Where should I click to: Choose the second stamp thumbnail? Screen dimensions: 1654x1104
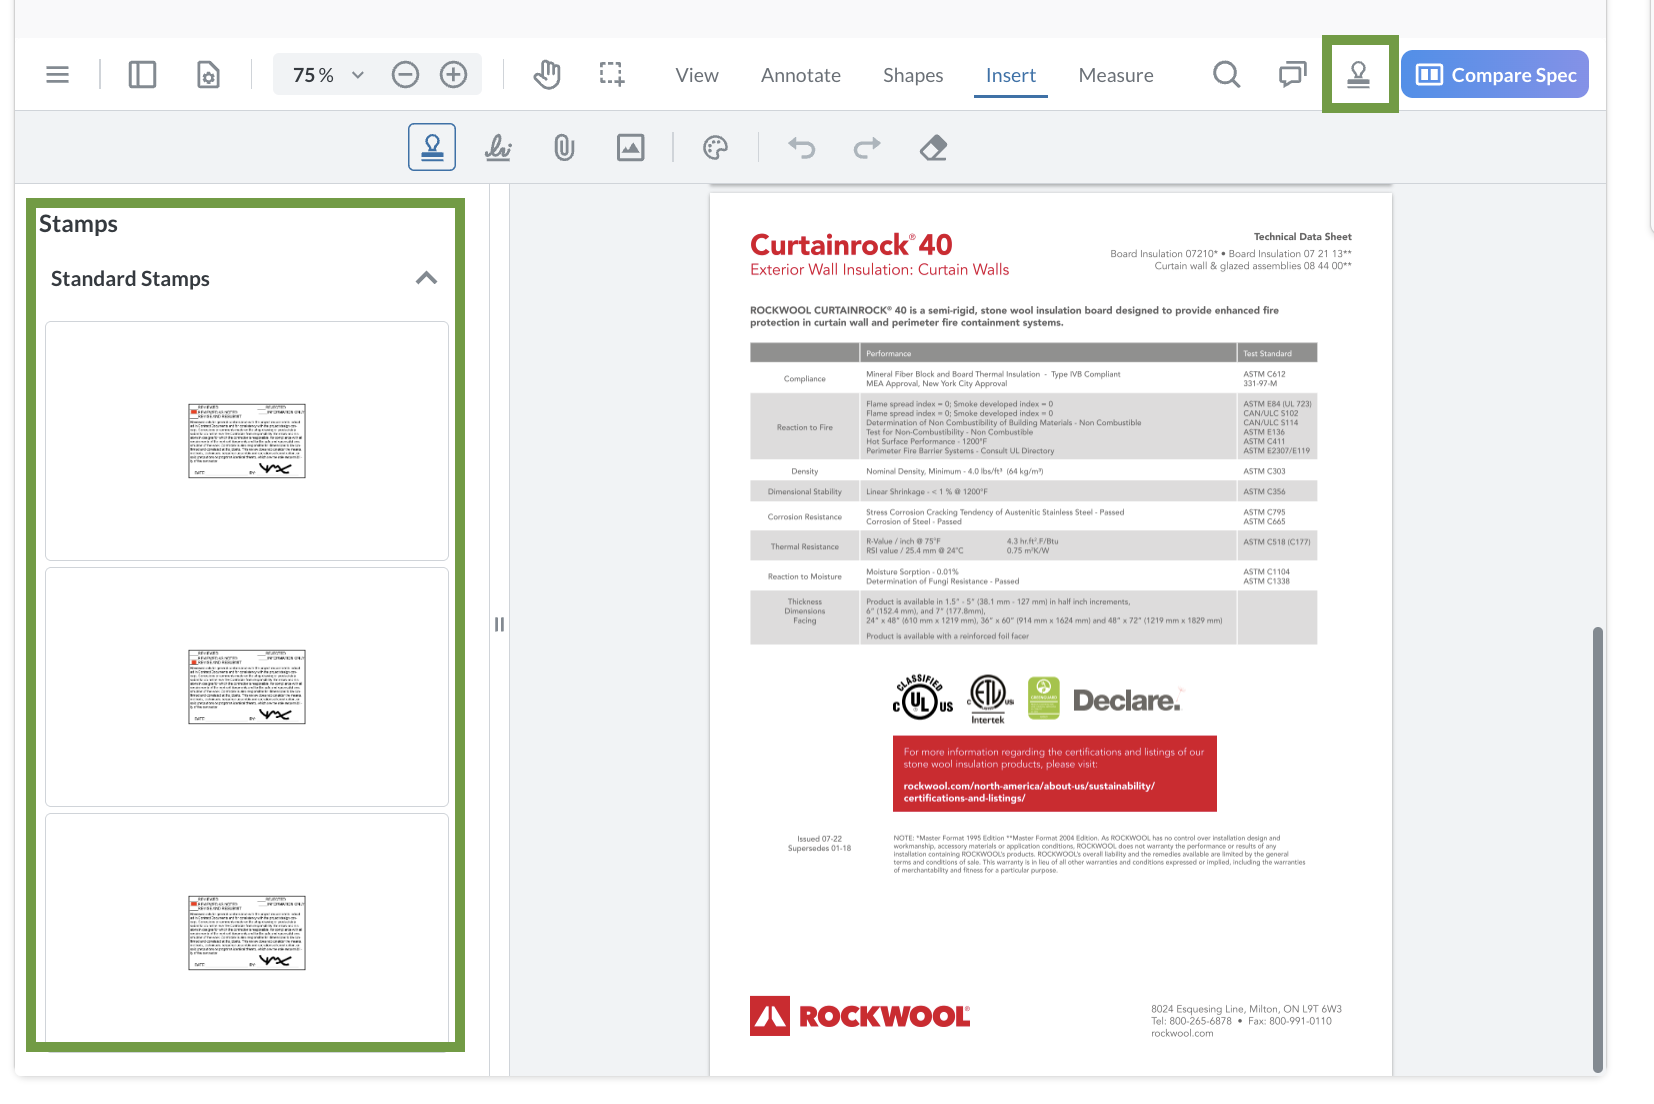coord(247,687)
